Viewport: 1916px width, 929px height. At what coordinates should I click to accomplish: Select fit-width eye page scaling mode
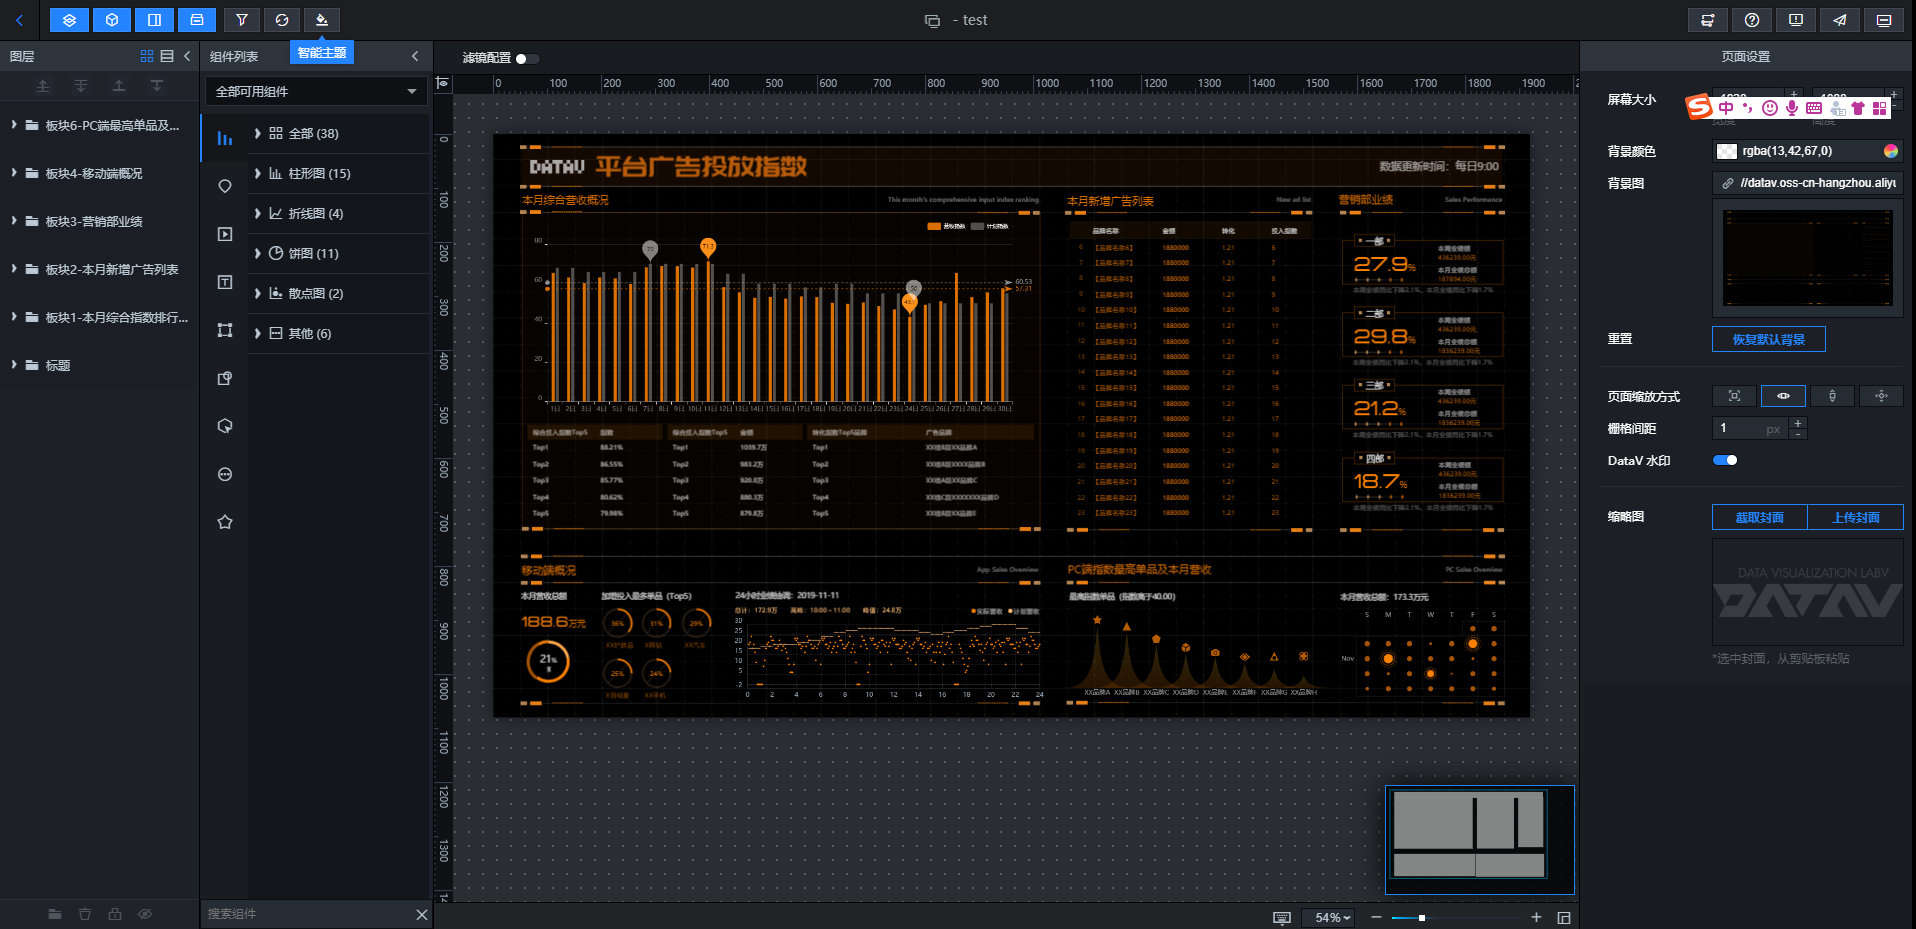pyautogui.click(x=1783, y=396)
